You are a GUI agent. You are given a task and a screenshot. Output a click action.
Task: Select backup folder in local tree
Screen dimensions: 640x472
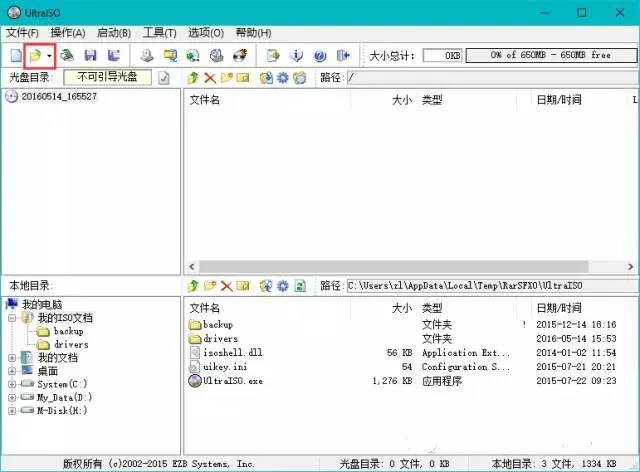pyautogui.click(x=69, y=331)
